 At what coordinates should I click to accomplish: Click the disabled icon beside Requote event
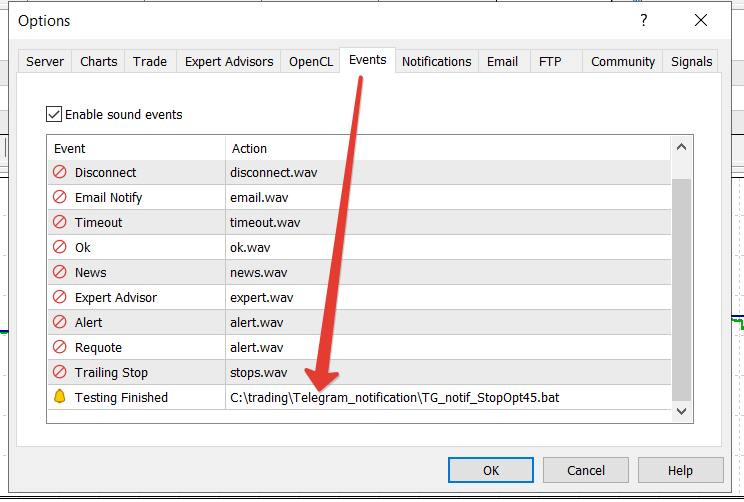click(60, 347)
